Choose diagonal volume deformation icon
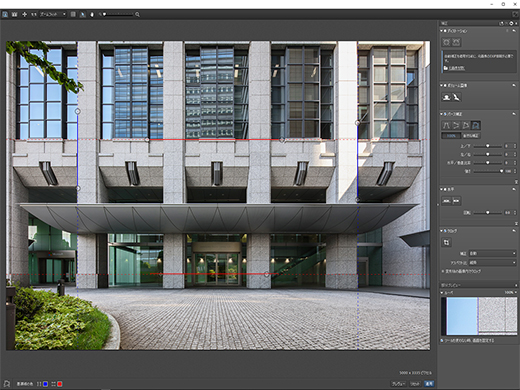The width and height of the screenshot is (520, 390). [456, 97]
